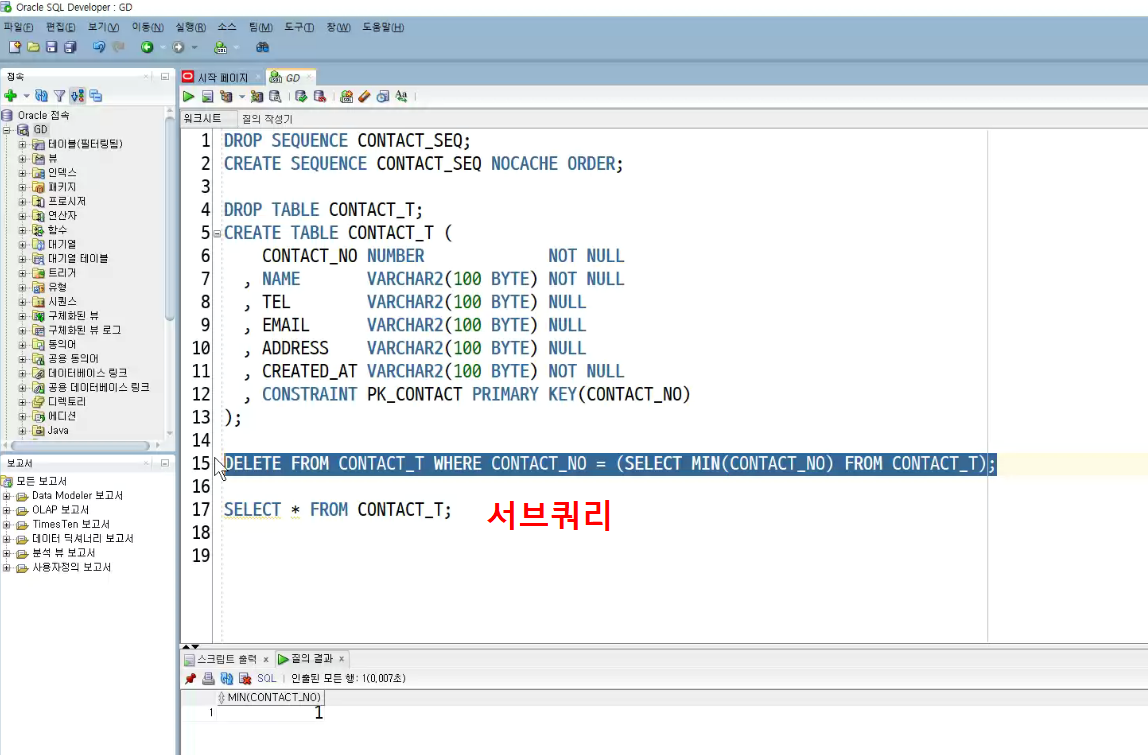Close the 질의 결과 tab
Image resolution: width=1148 pixels, height=755 pixels.
(341, 659)
